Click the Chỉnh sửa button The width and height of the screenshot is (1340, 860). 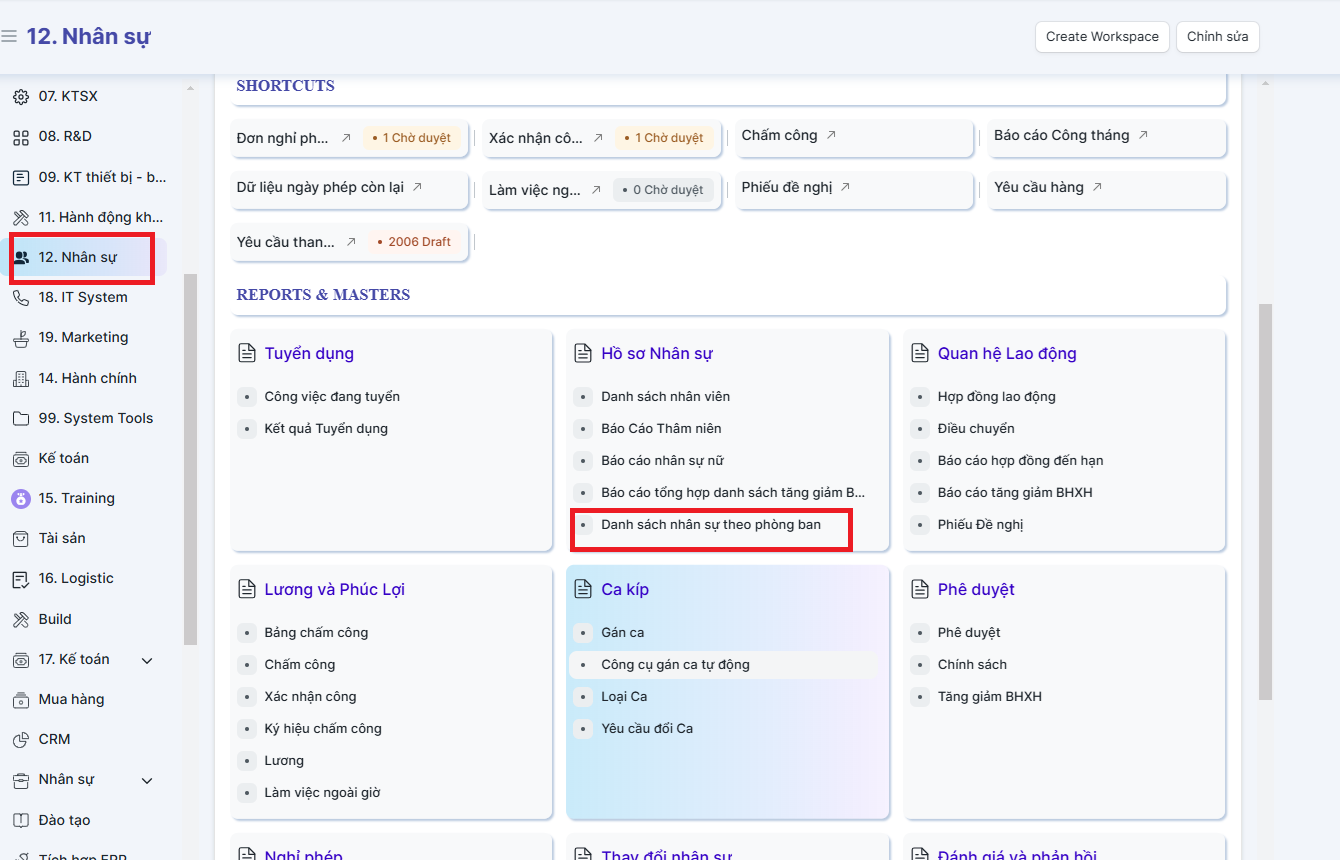(1217, 37)
